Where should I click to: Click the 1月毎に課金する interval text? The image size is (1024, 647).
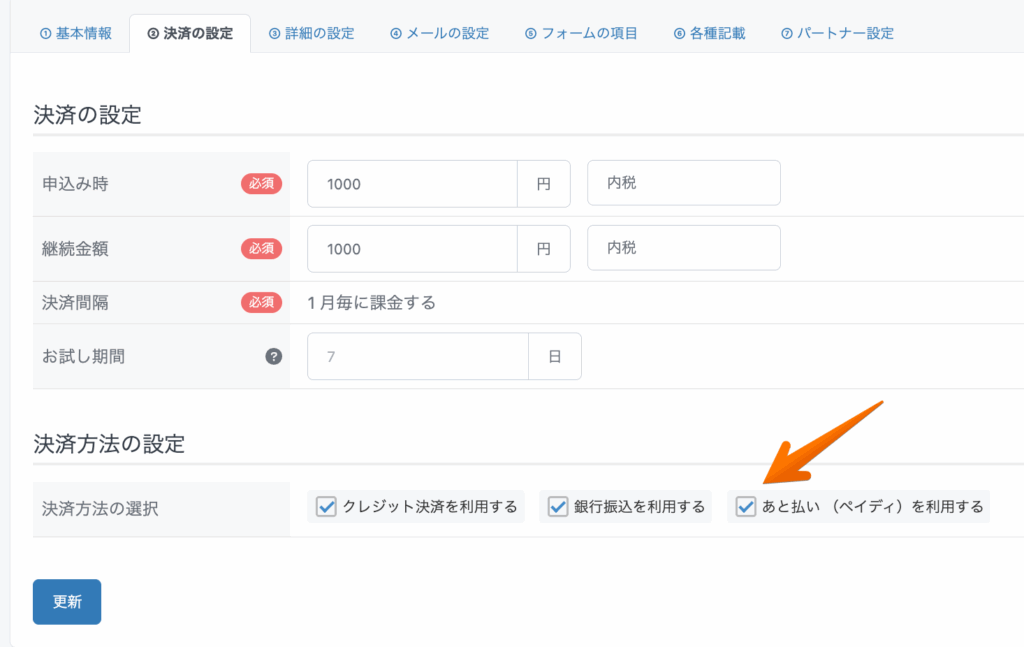[x=372, y=303]
